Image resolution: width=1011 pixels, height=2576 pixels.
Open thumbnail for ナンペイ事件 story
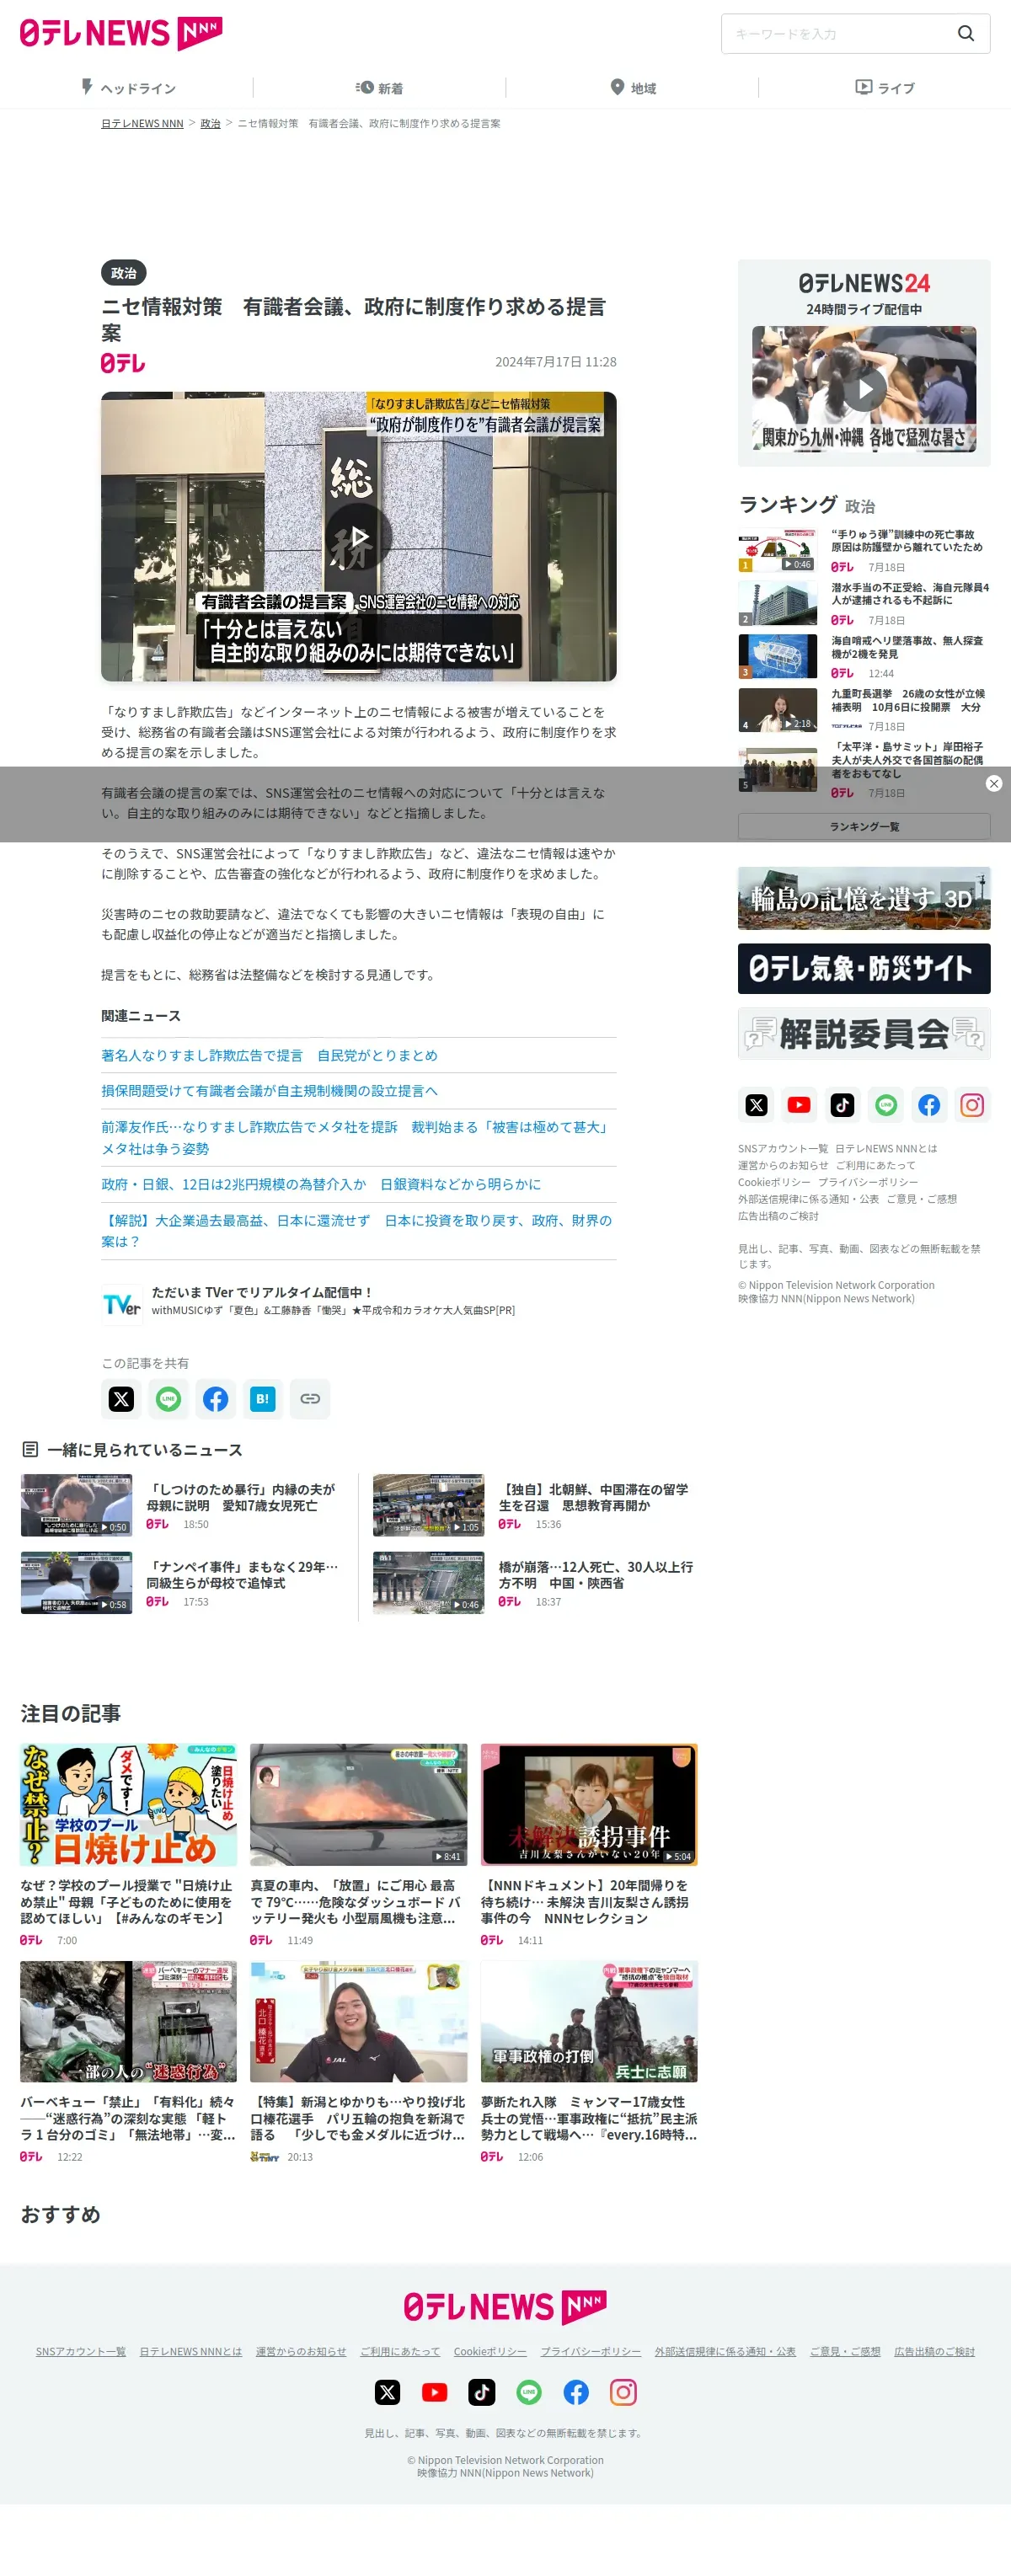76,1582
